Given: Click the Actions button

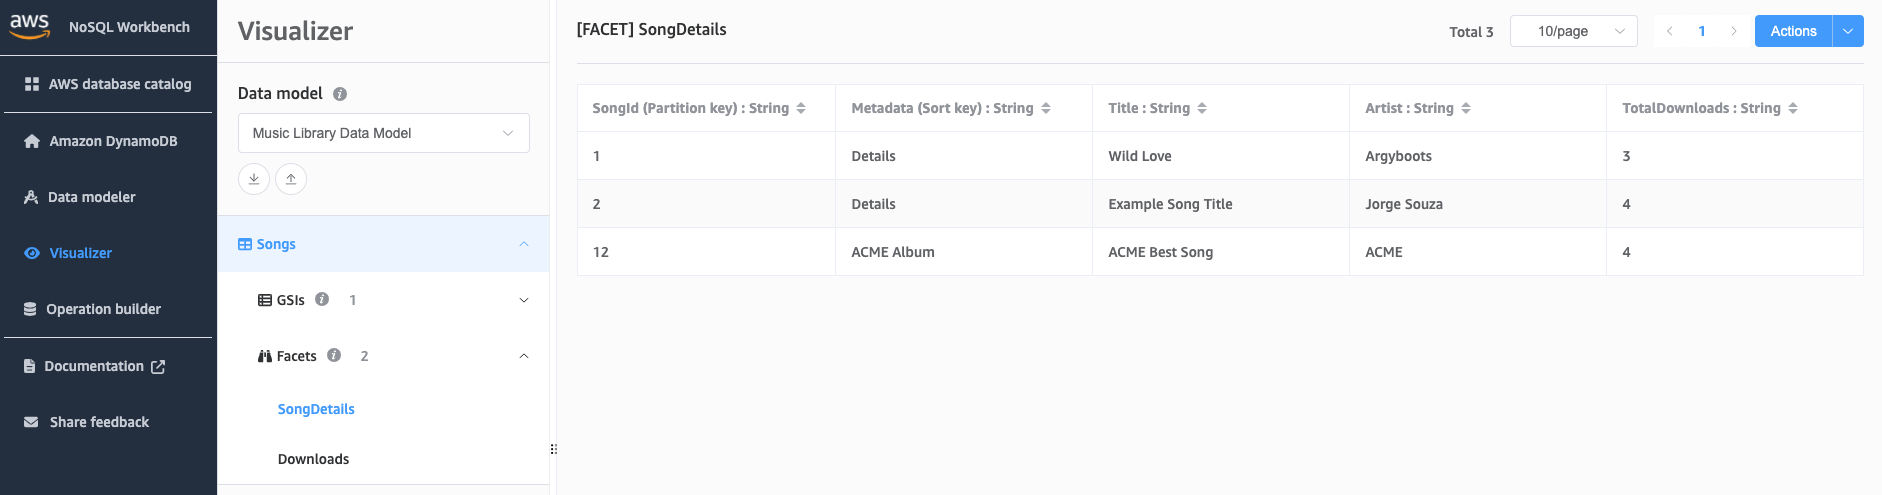Looking at the screenshot, I should pos(1793,31).
